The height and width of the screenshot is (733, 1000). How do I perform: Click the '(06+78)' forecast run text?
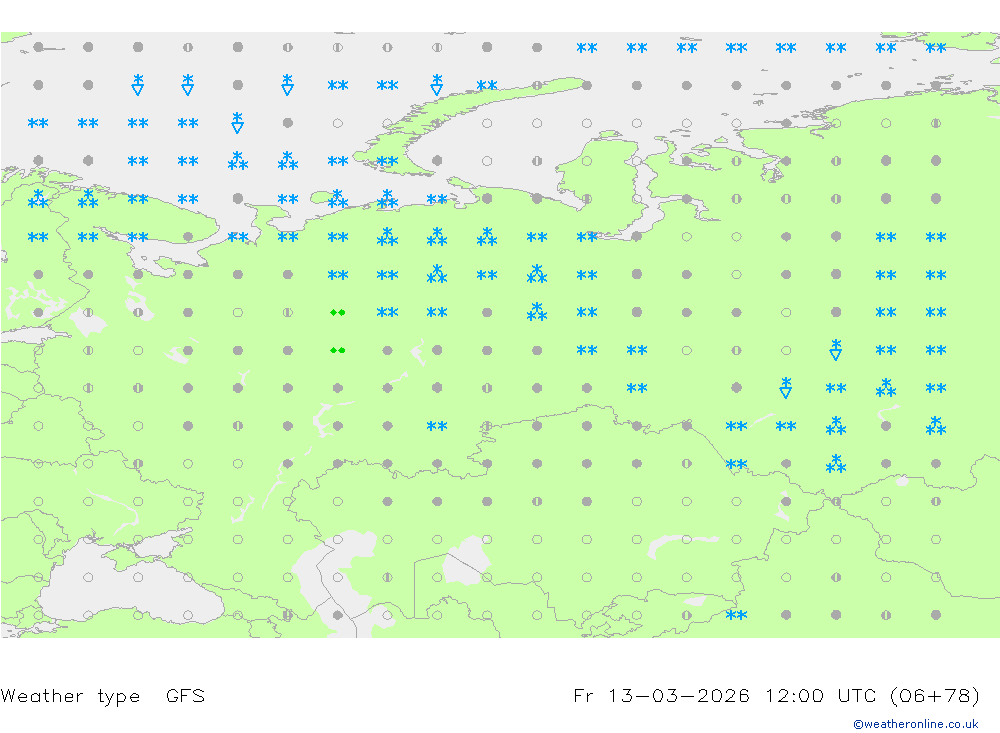pyautogui.click(x=934, y=695)
